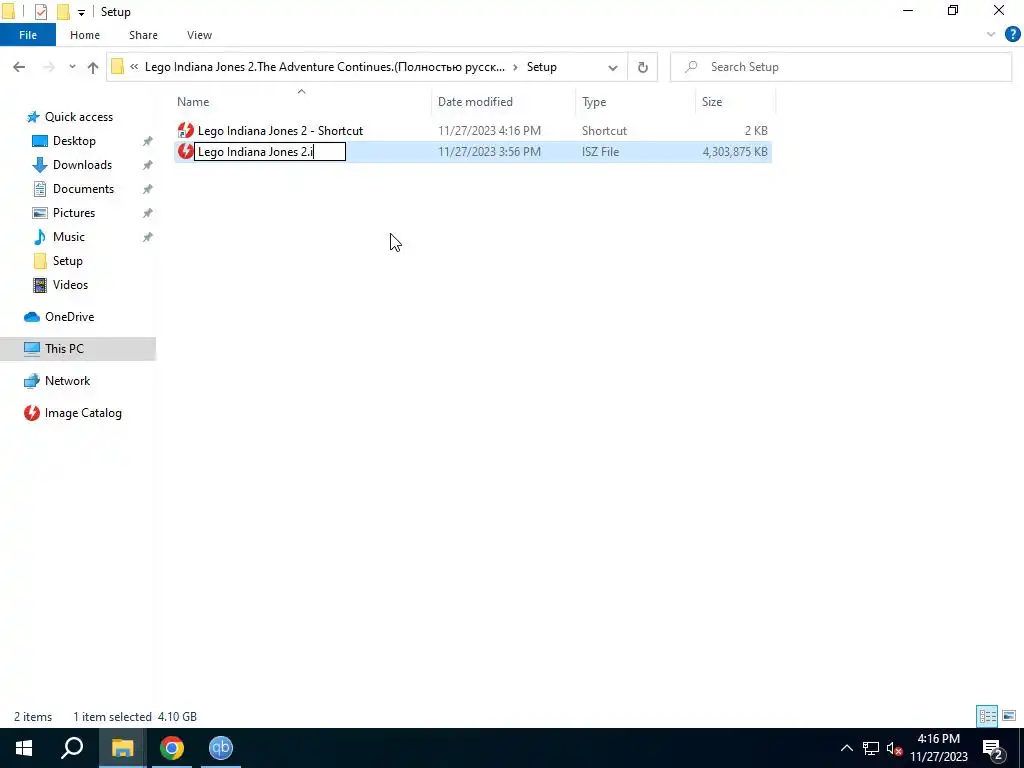Switch to the Share ribbon tab

(143, 35)
